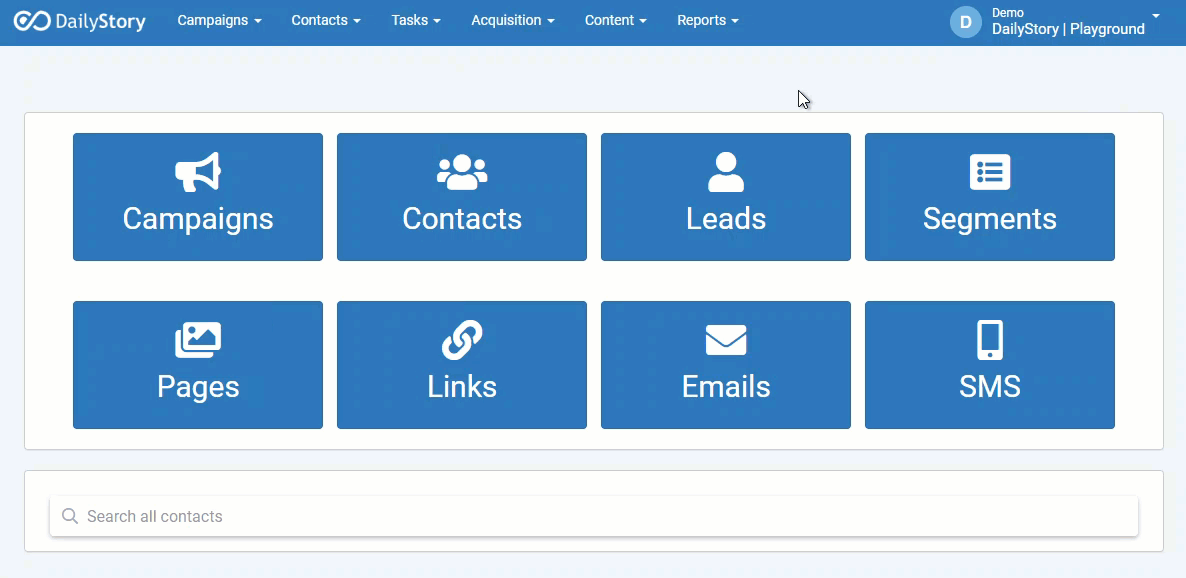
Task: Click the magnifier icon in search box
Action: point(70,516)
